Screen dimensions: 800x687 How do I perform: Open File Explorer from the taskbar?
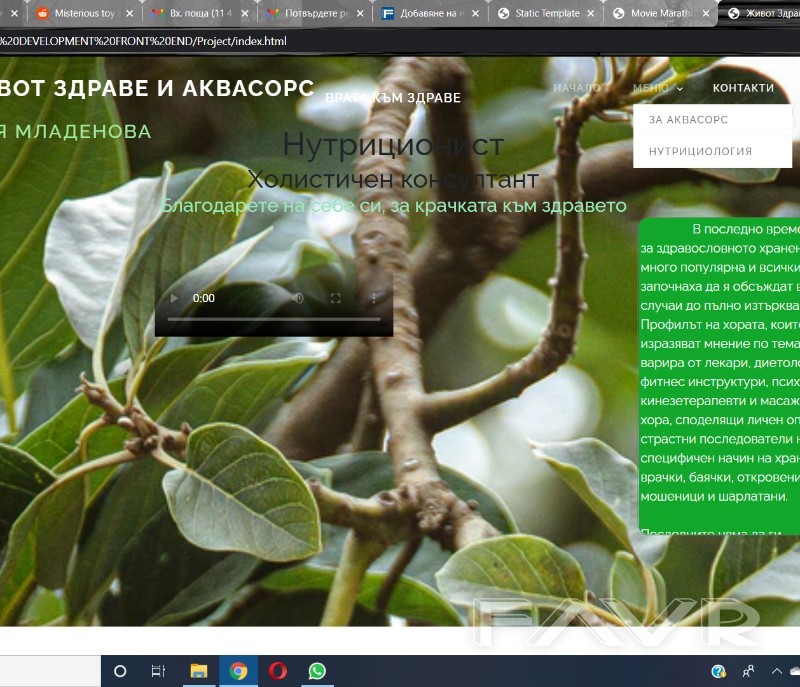(199, 671)
